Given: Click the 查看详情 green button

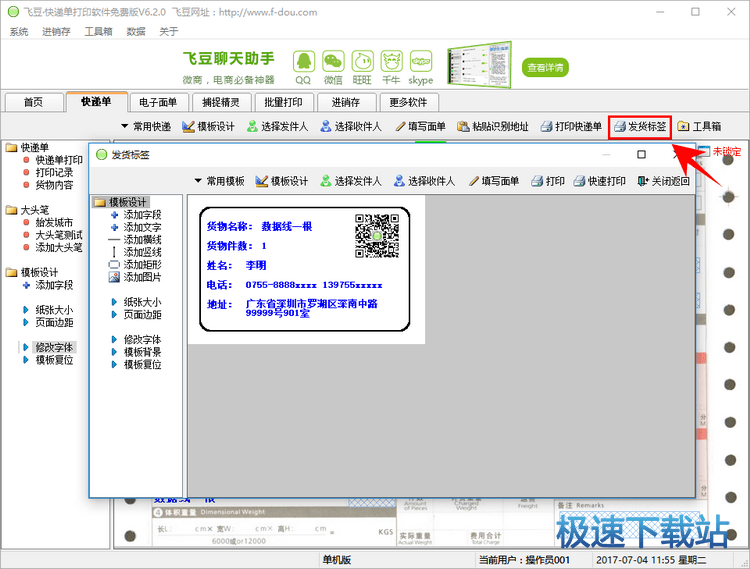Looking at the screenshot, I should point(545,67).
